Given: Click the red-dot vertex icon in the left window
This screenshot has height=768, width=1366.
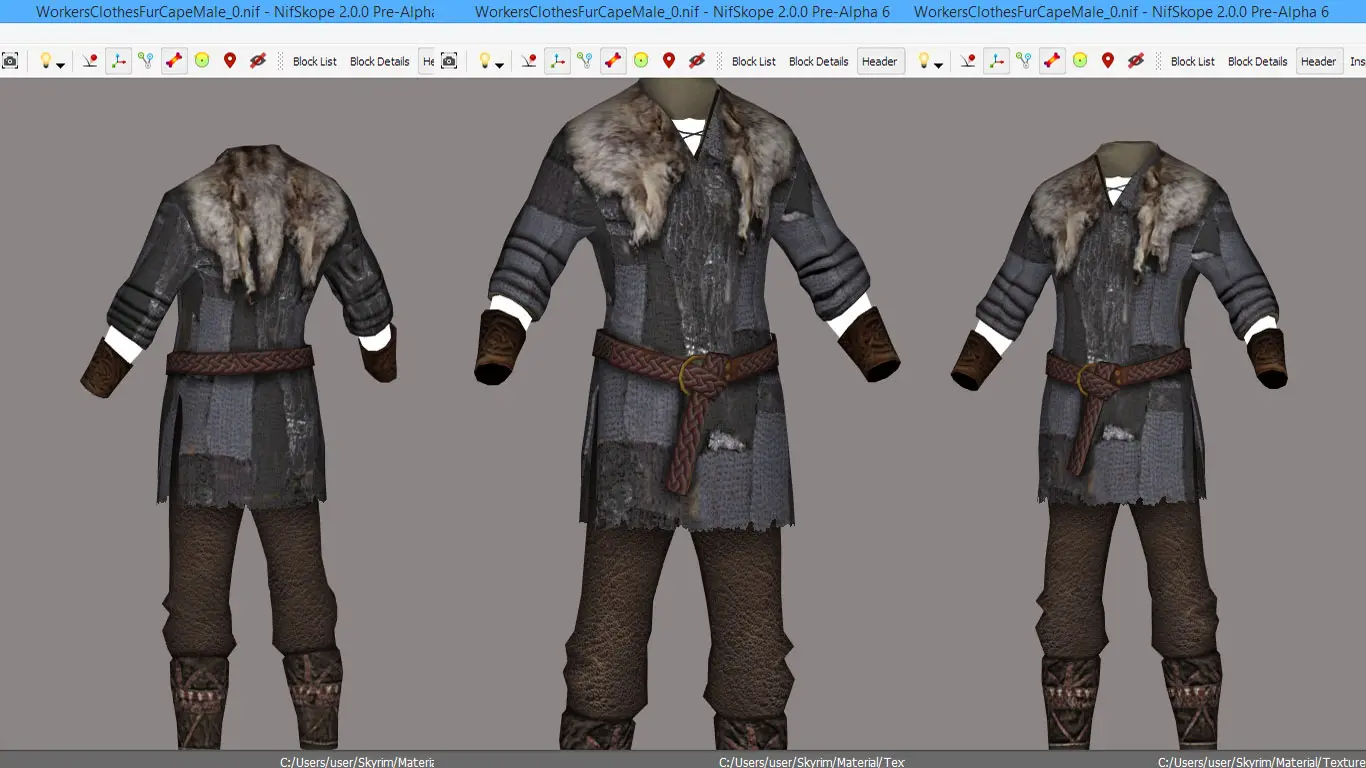Looking at the screenshot, I should click(90, 61).
